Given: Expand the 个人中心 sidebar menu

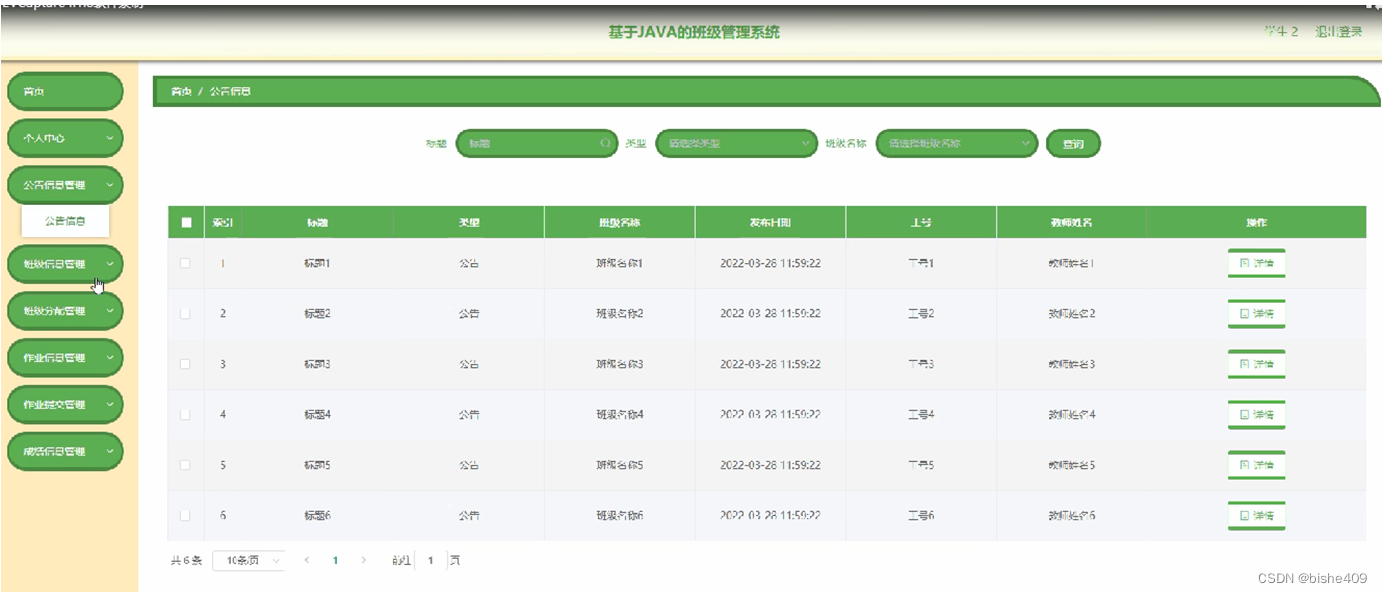Looking at the screenshot, I should [x=65, y=139].
